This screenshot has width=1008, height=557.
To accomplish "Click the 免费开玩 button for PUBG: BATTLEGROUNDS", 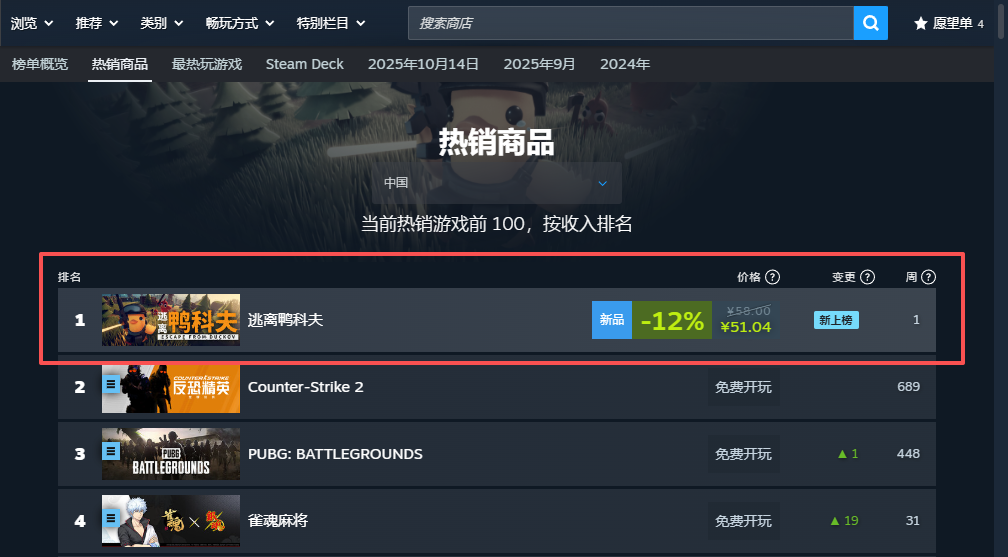I will click(743, 454).
